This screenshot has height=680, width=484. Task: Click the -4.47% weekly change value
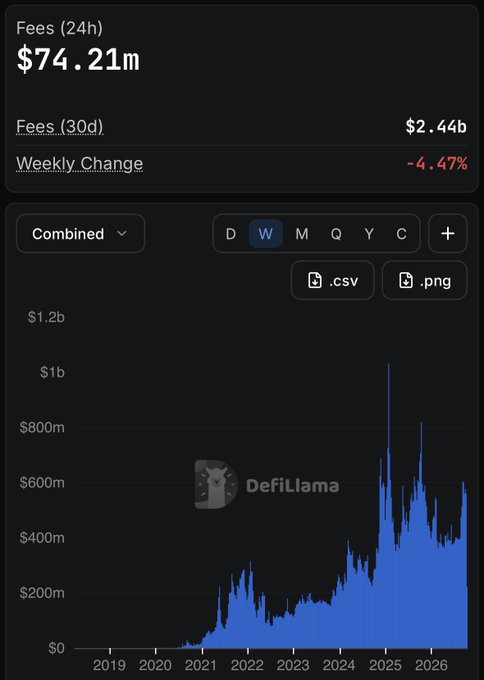[x=436, y=163]
